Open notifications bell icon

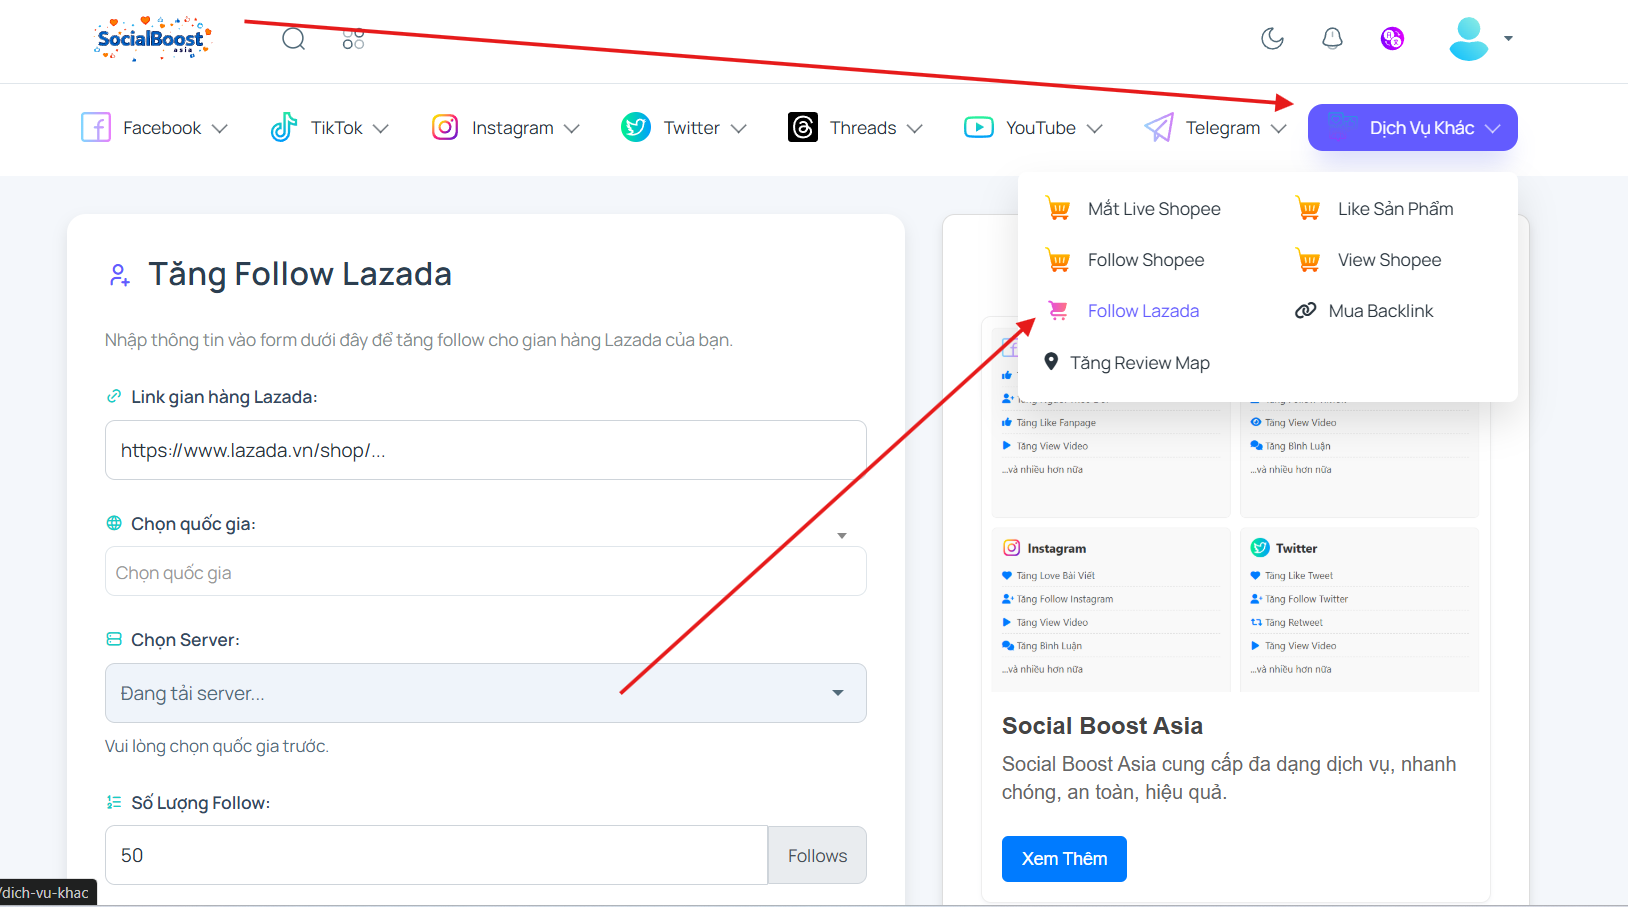(x=1332, y=39)
